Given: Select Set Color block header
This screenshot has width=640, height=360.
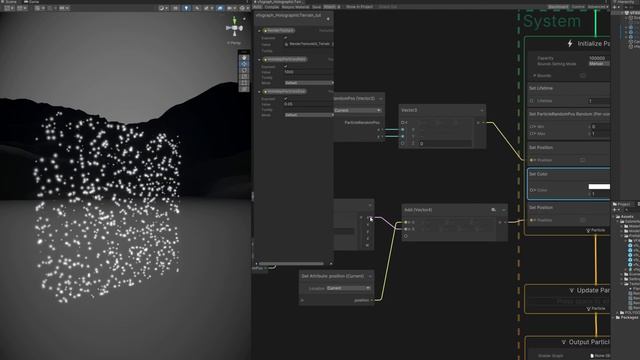Looking at the screenshot, I should pyautogui.click(x=569, y=174).
